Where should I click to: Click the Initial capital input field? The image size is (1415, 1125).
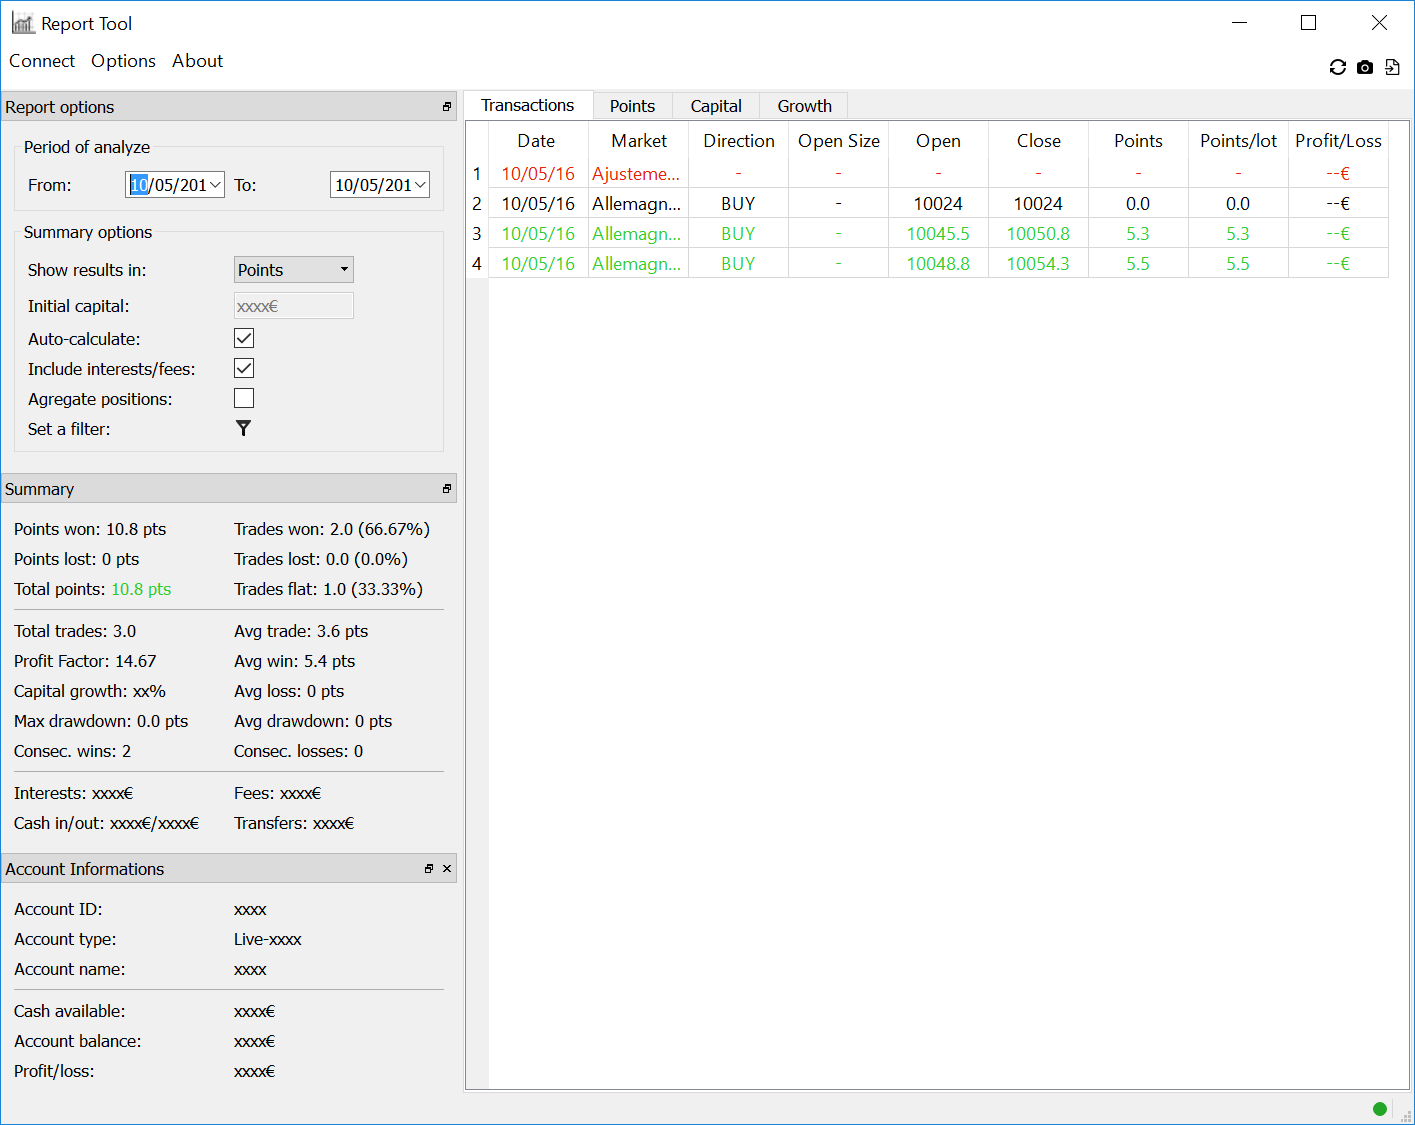[x=293, y=306]
